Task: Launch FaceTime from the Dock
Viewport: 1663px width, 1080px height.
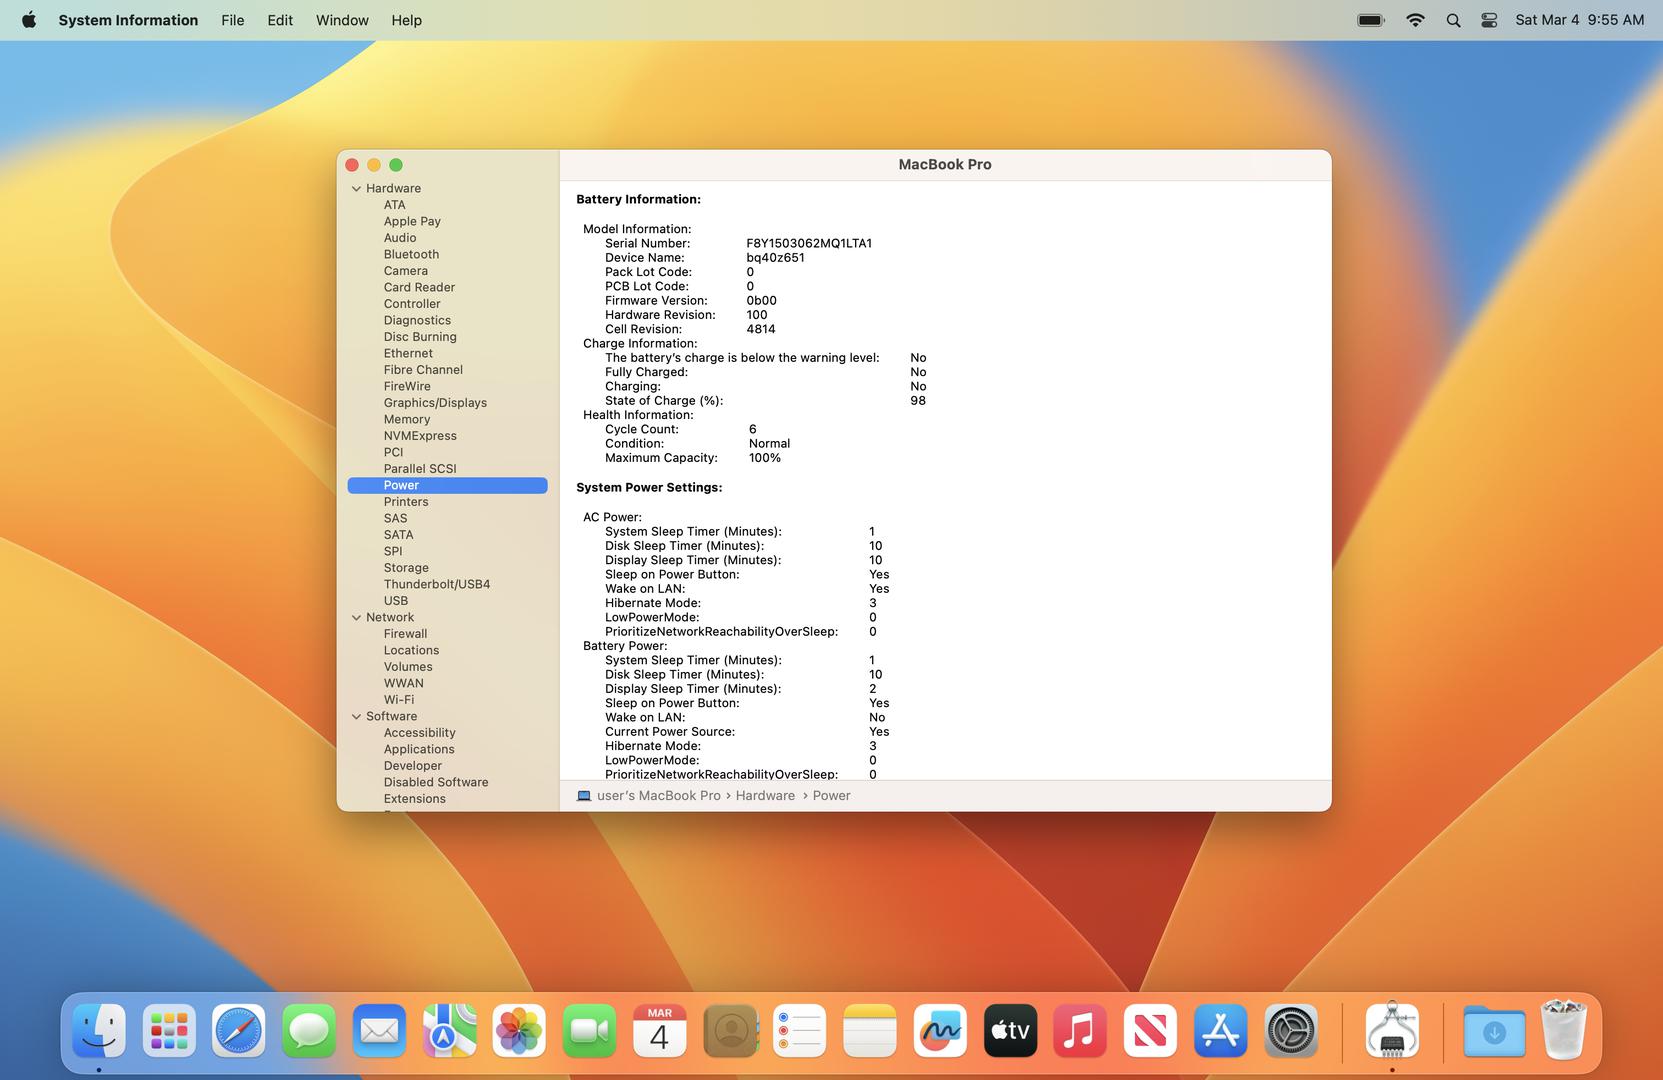Action: coord(589,1031)
